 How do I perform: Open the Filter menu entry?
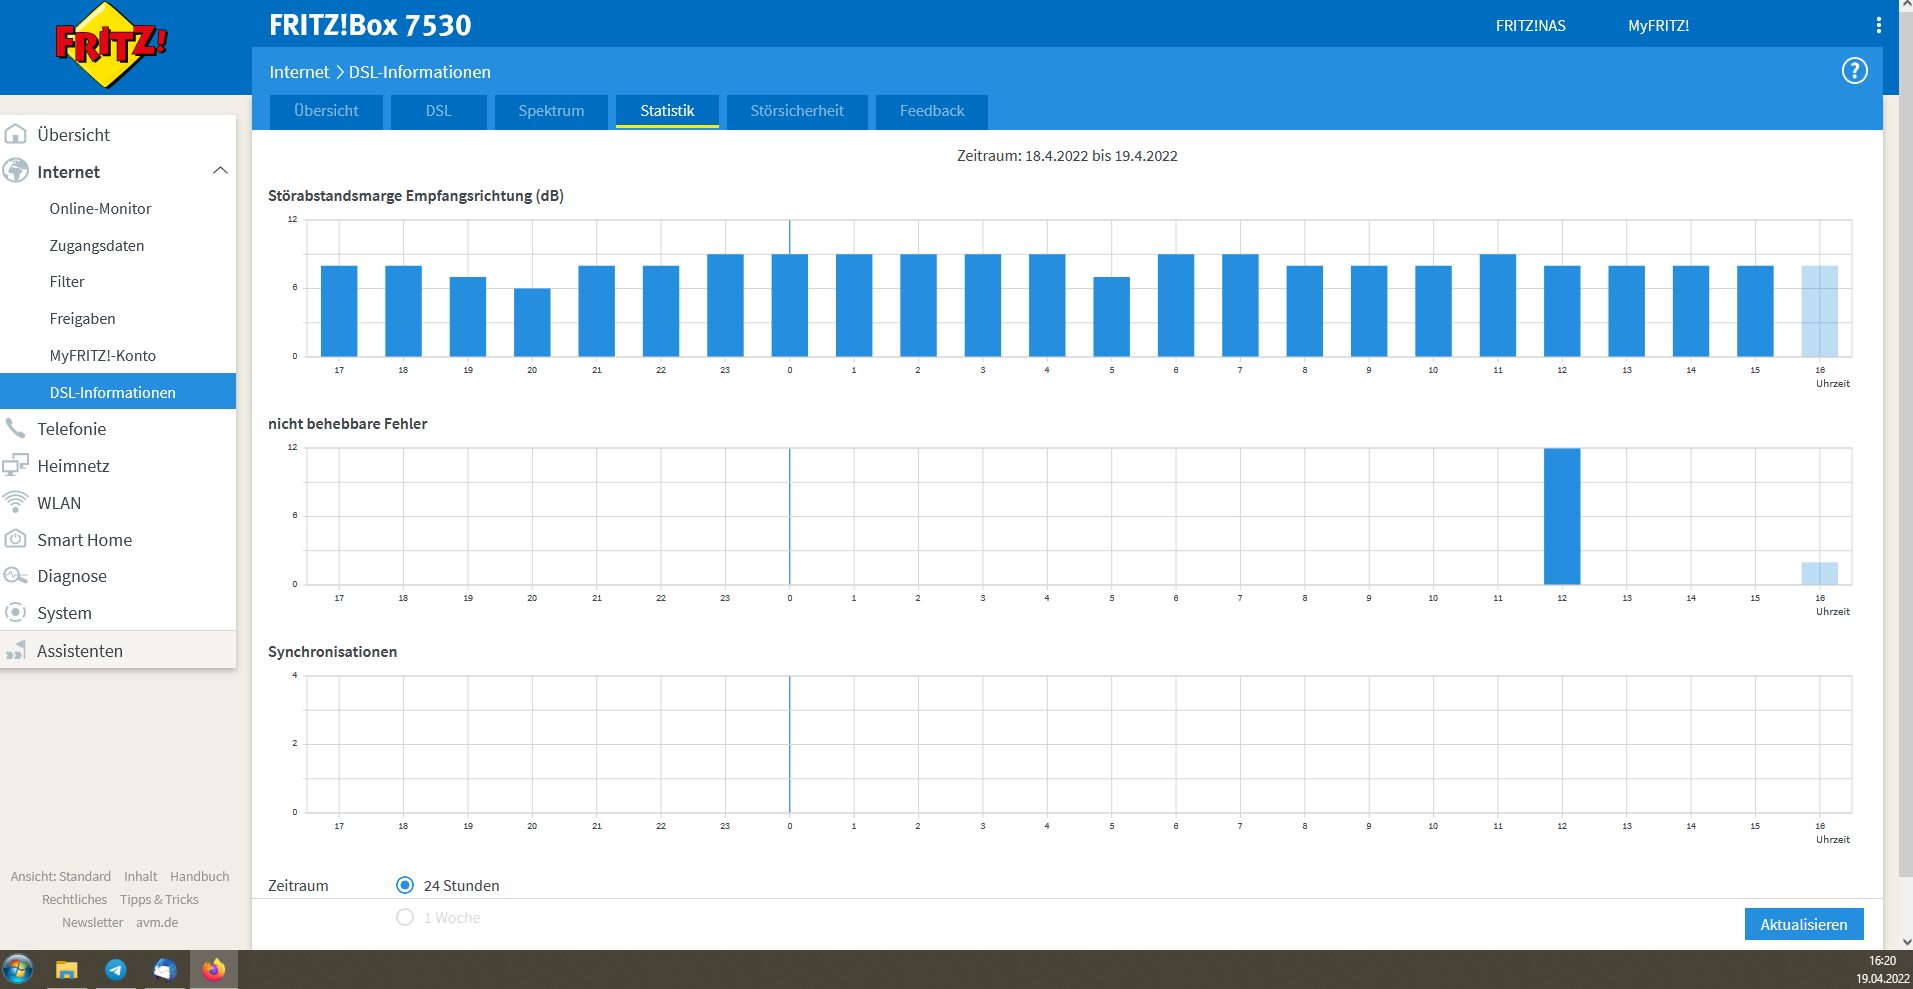pos(67,282)
